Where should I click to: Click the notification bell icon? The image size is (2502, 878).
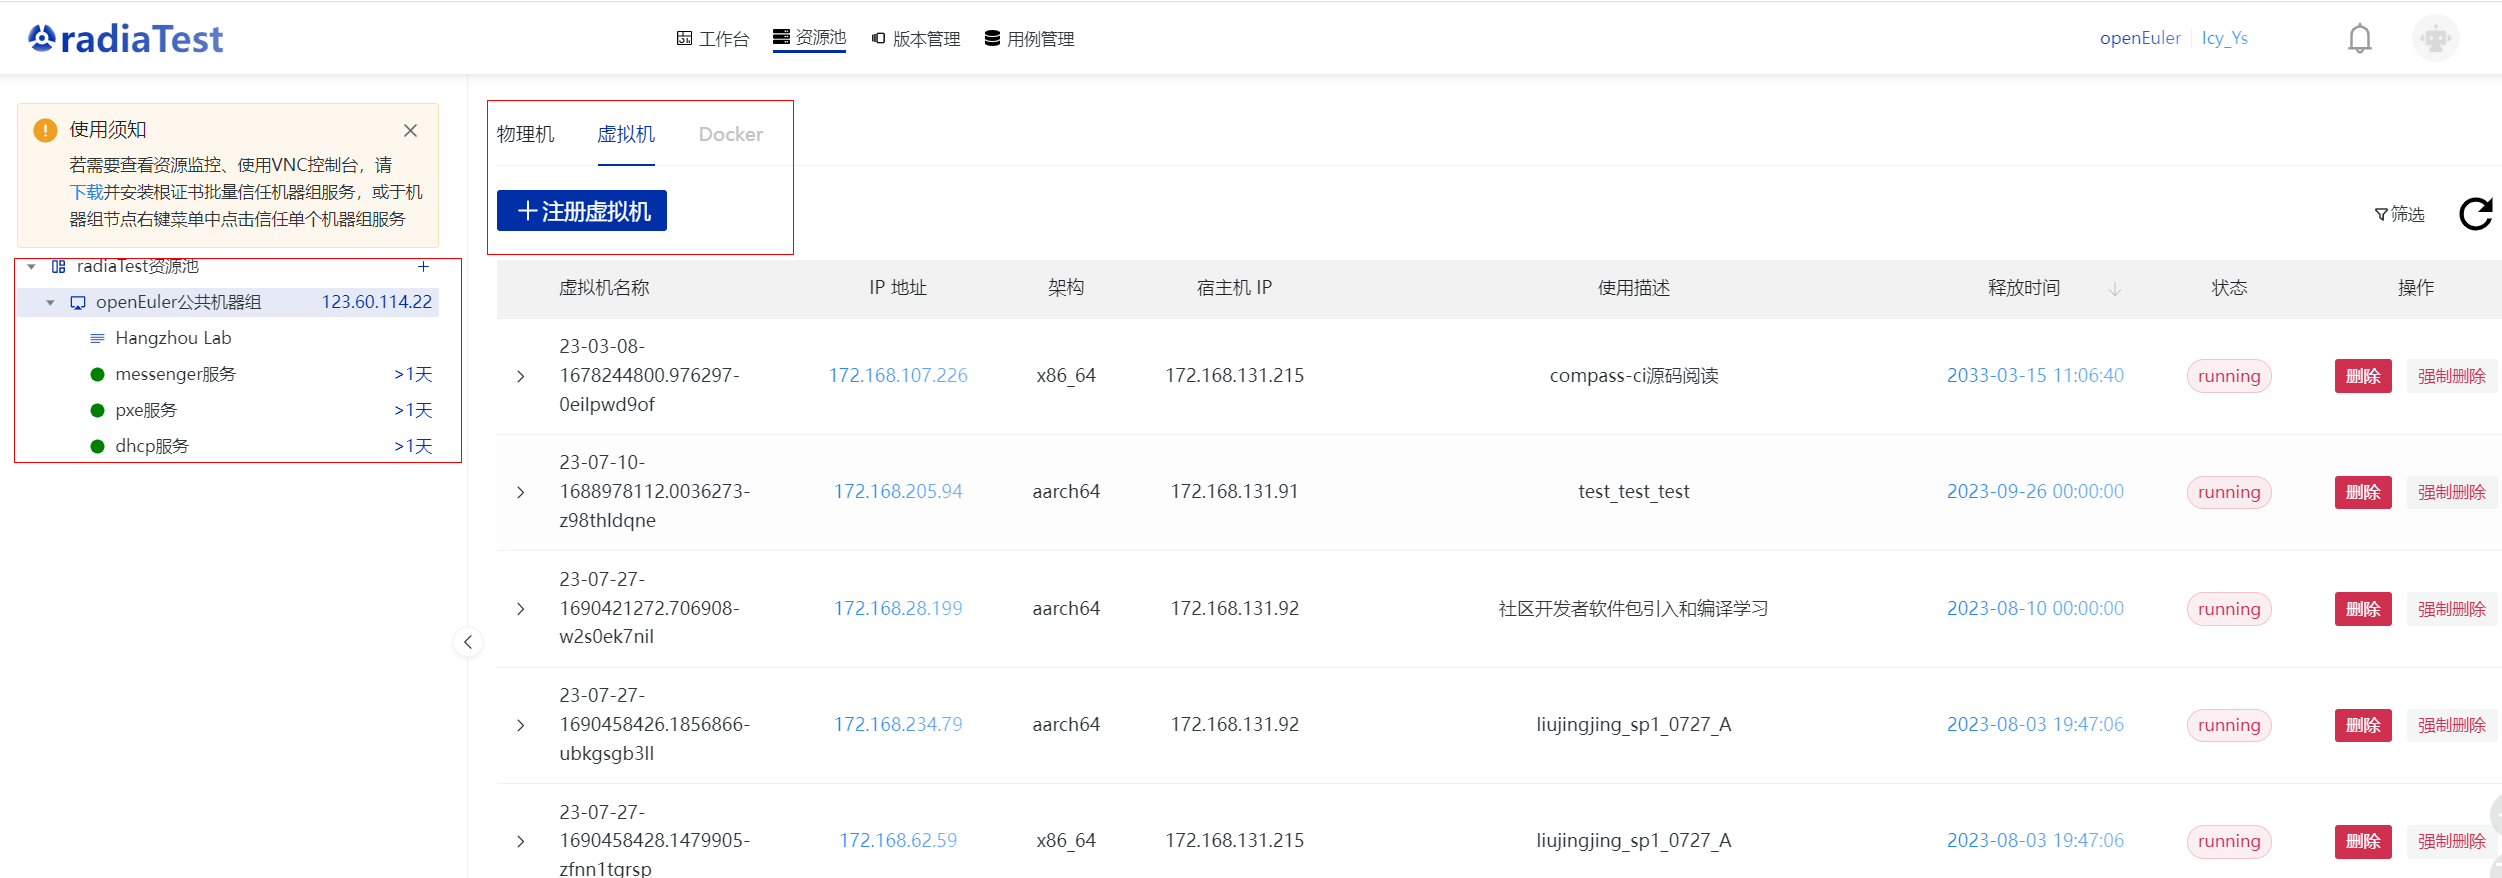(2359, 39)
